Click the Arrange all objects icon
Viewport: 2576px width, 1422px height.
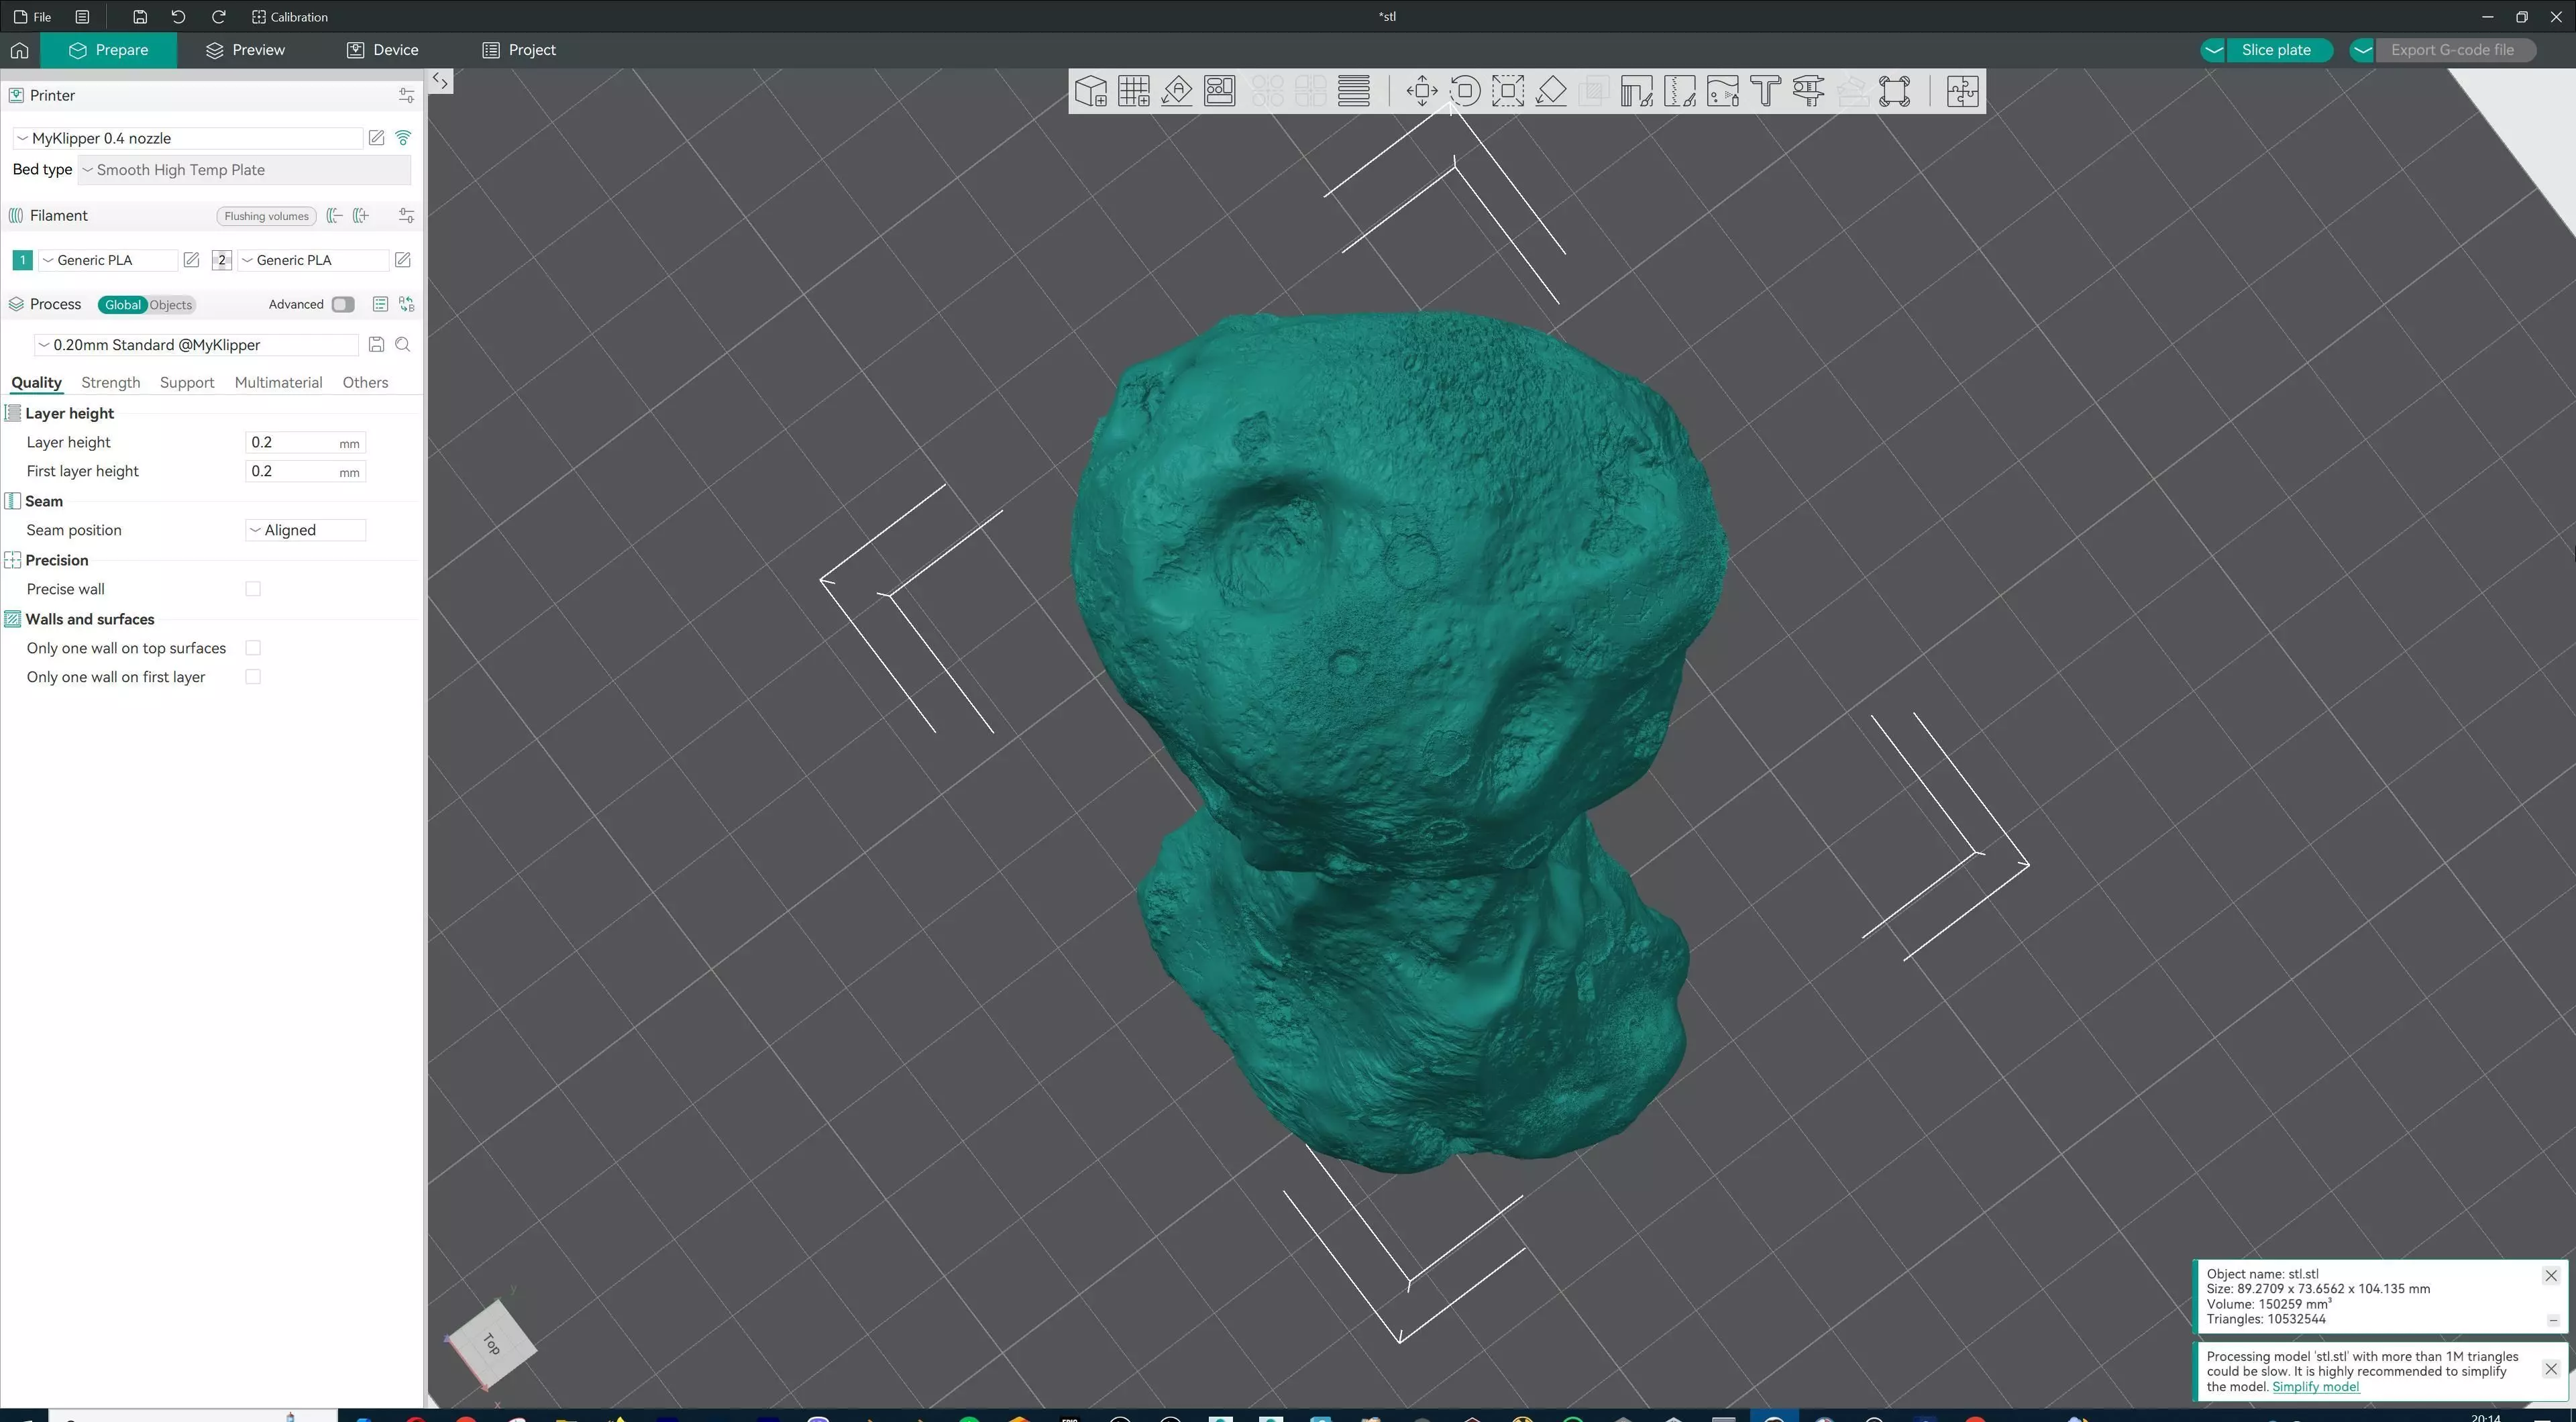pos(1219,91)
